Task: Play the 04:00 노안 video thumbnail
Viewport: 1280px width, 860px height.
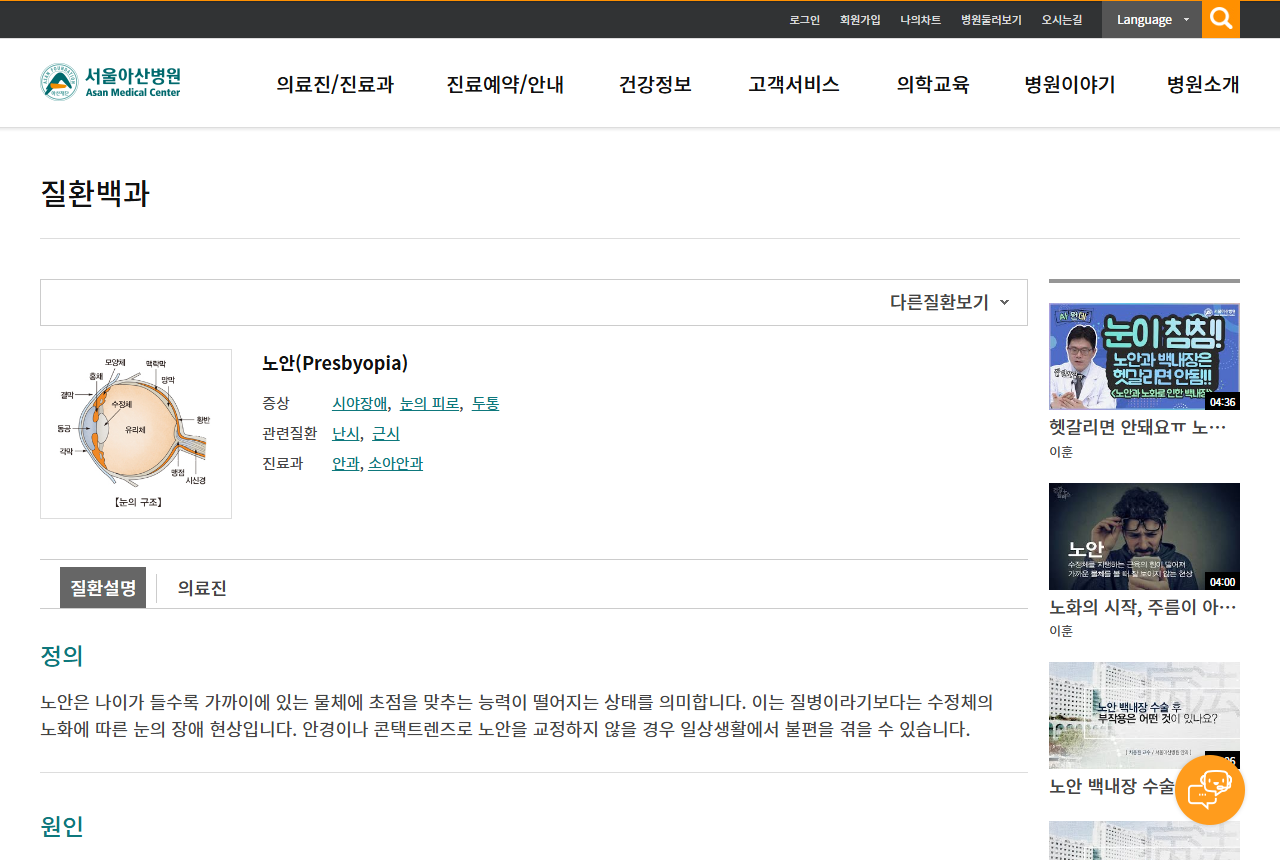Action: coord(1144,536)
